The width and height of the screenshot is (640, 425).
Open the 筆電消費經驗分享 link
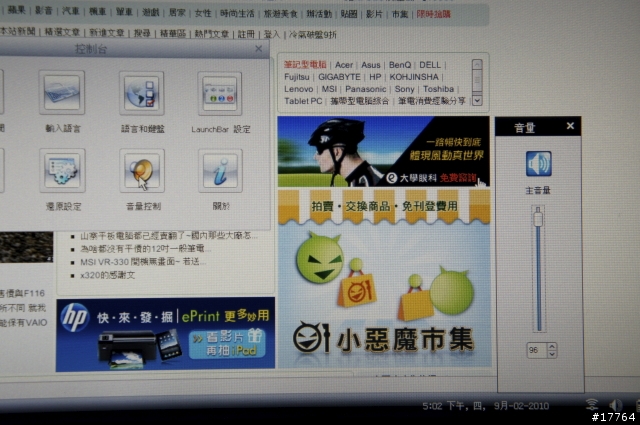[432, 101]
